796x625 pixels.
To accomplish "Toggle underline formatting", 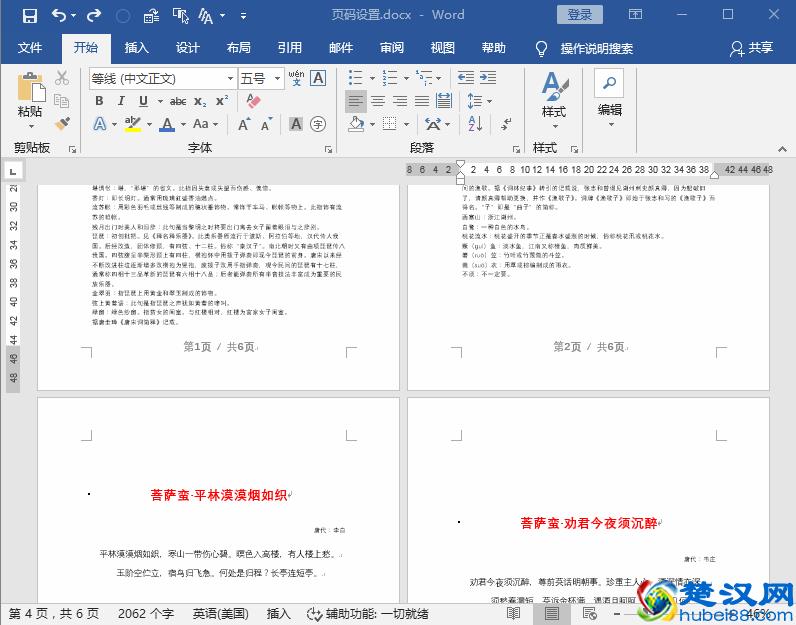I will (144, 101).
